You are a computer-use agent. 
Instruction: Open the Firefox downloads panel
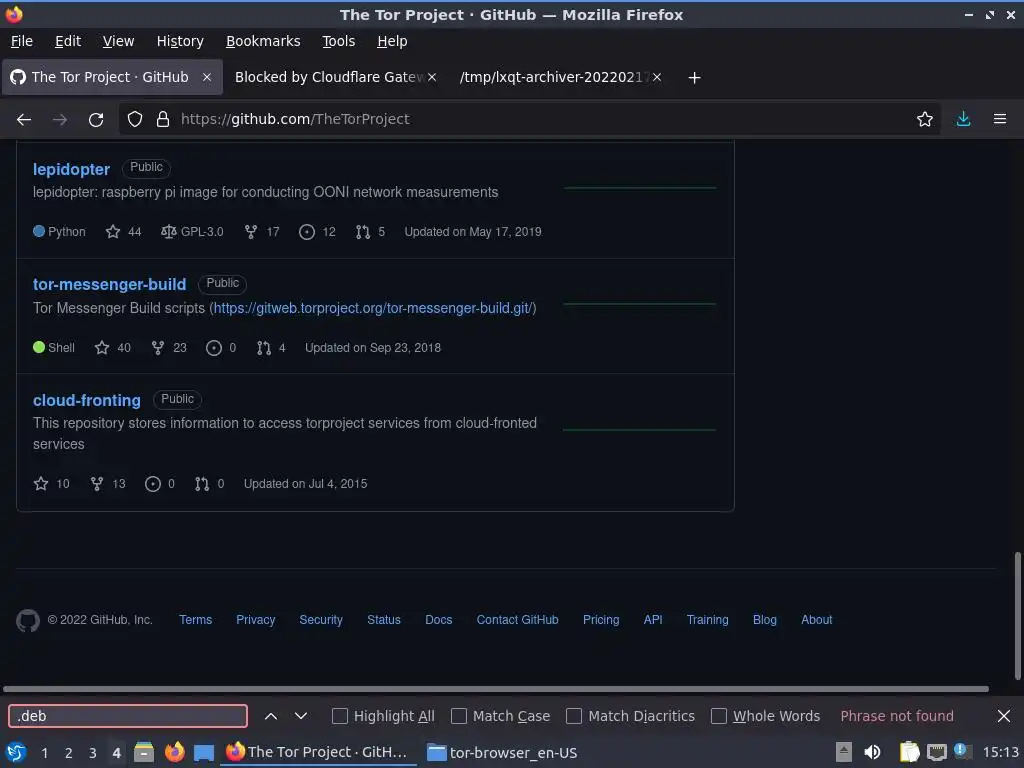pos(963,119)
